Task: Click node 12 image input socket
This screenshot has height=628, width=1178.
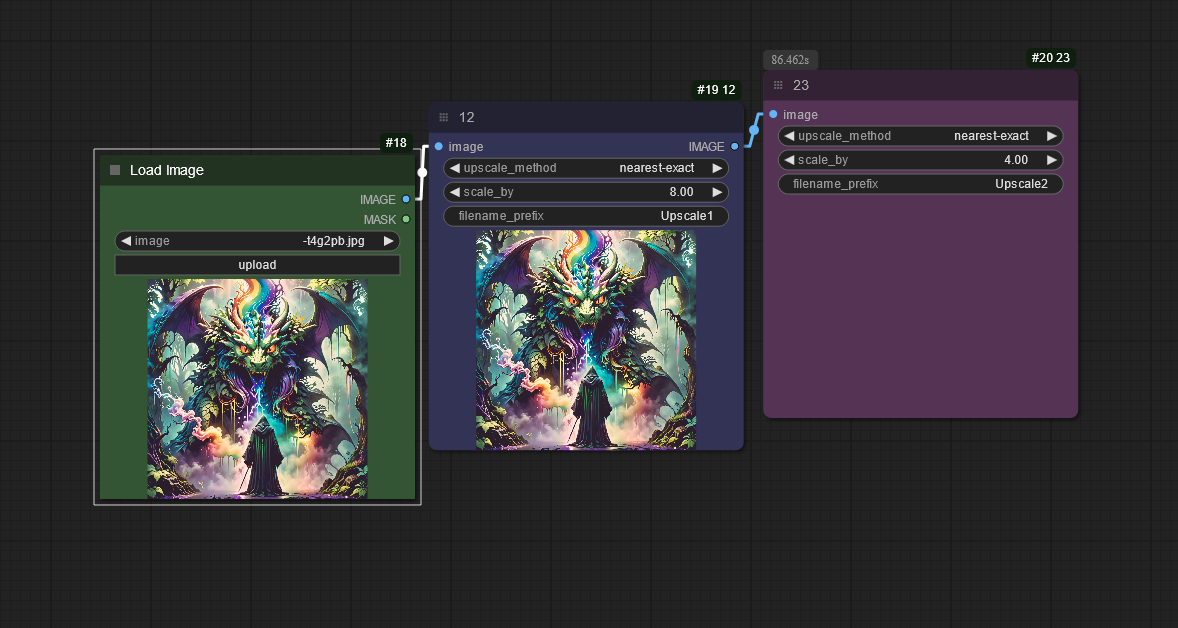Action: 439,146
